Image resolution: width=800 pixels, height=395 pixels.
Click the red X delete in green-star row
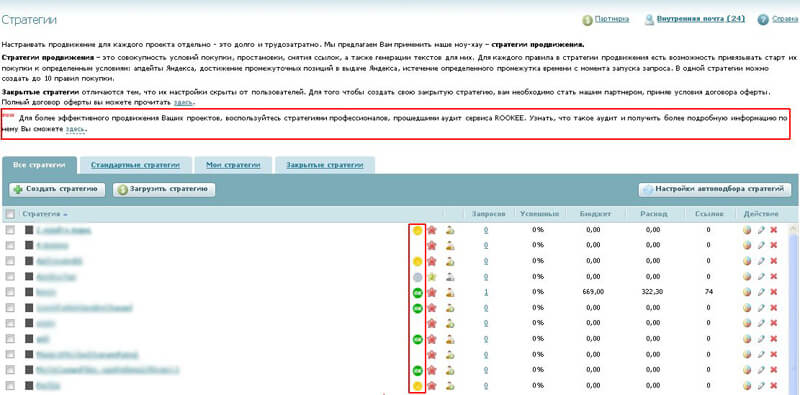[x=773, y=276]
